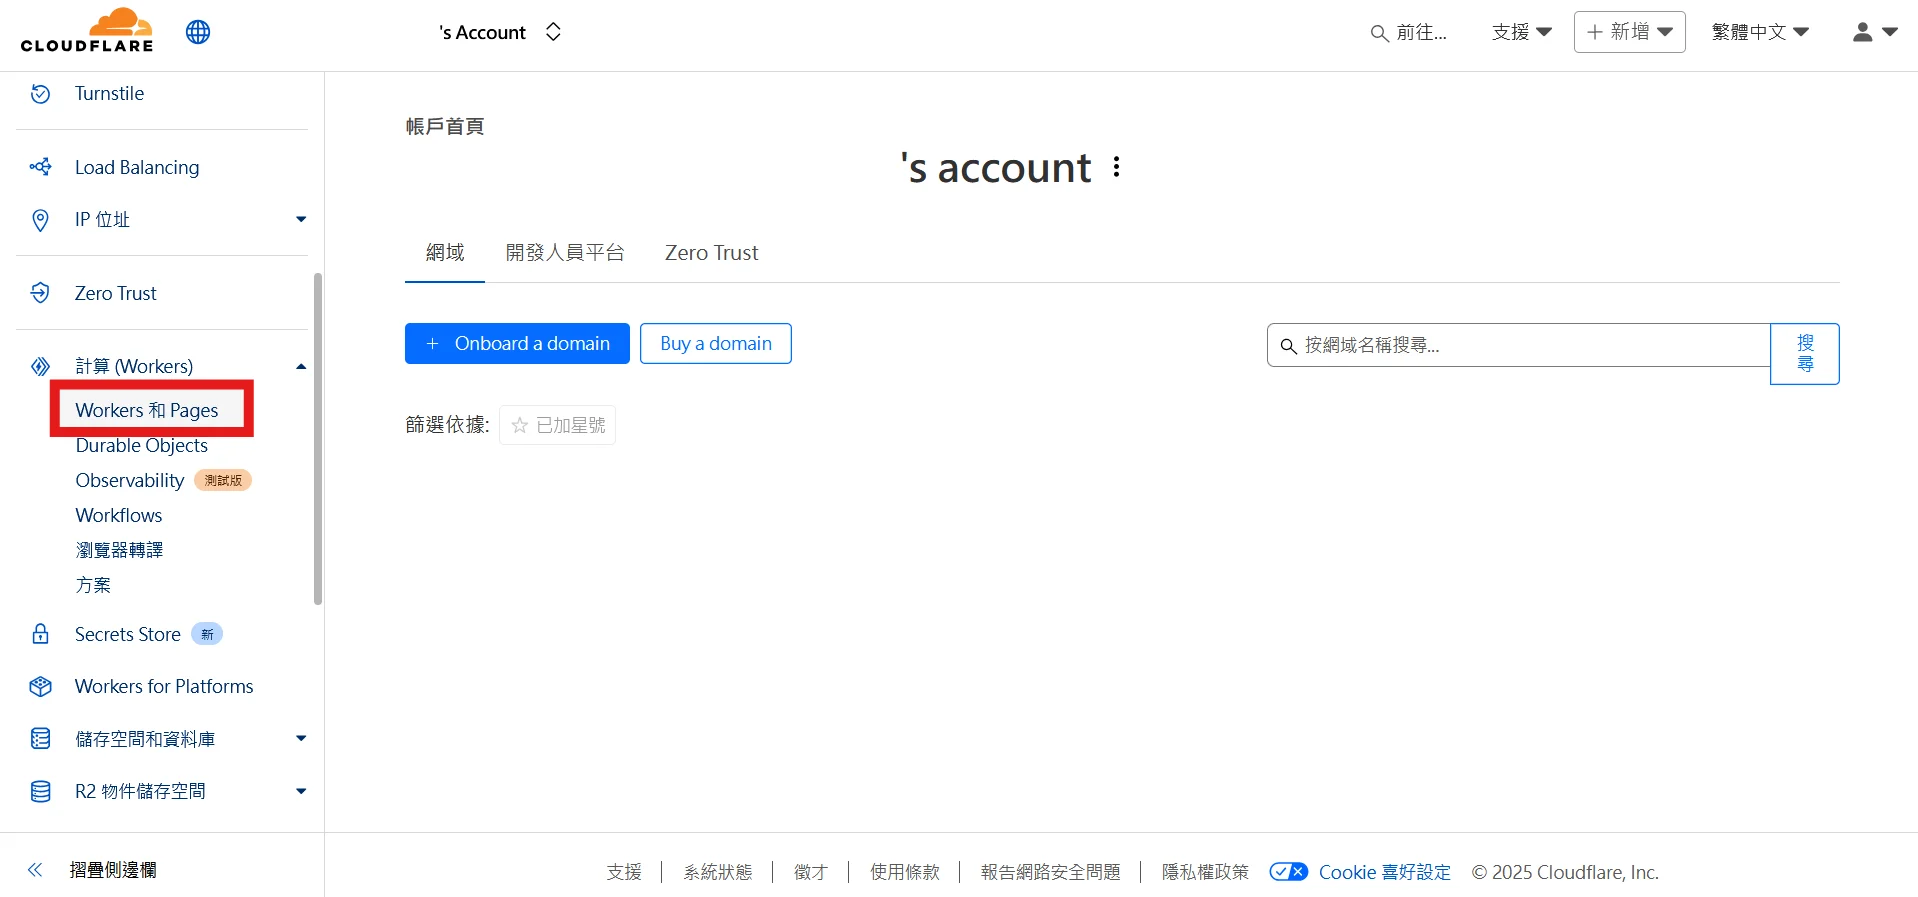Click the globe icon beside the logo
The width and height of the screenshot is (1918, 897).
click(x=198, y=32)
